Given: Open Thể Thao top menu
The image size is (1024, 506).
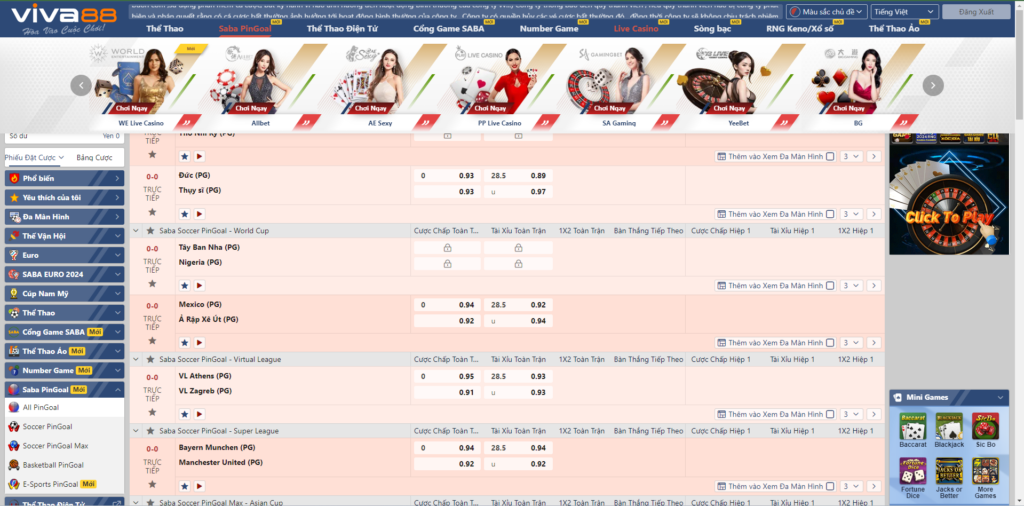Looking at the screenshot, I should pos(165,29).
